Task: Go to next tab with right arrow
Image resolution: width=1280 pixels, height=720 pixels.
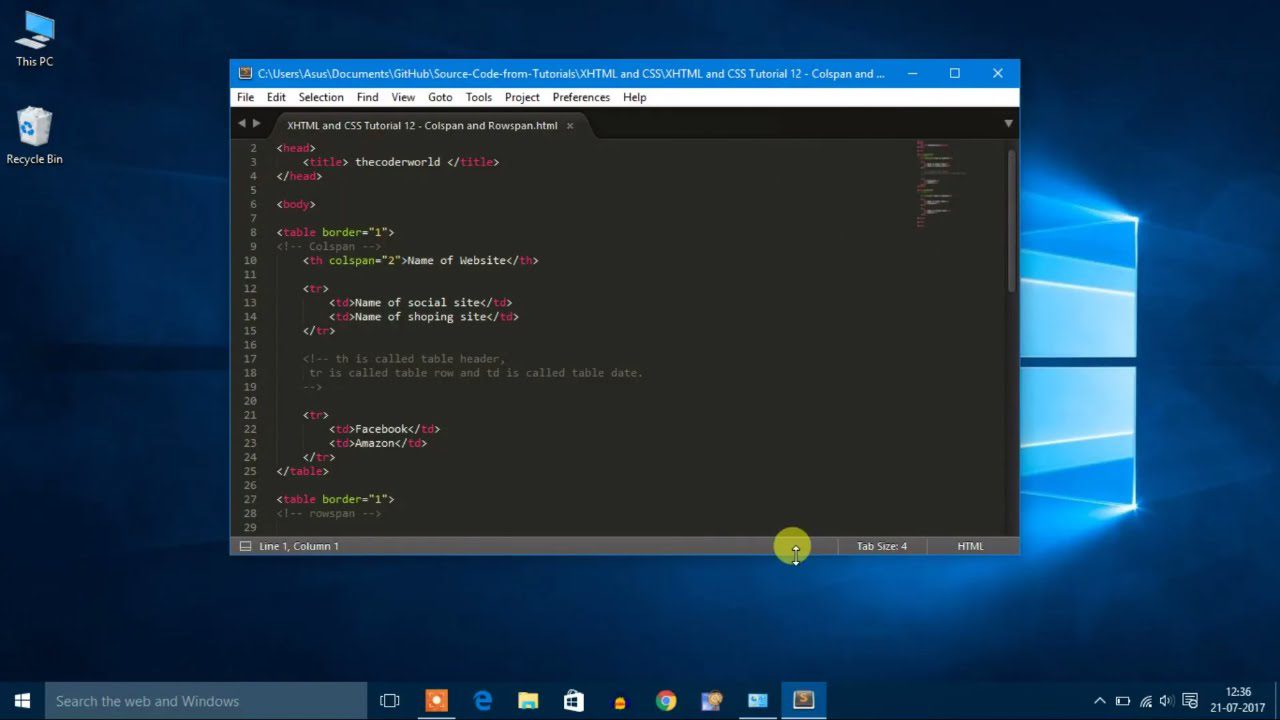Action: tap(257, 123)
